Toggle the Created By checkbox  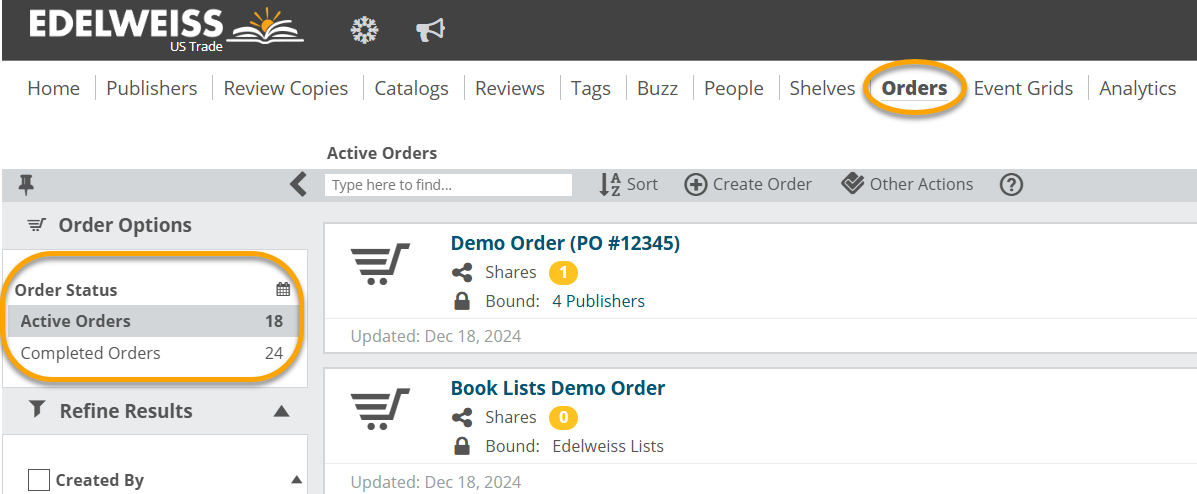[39, 480]
